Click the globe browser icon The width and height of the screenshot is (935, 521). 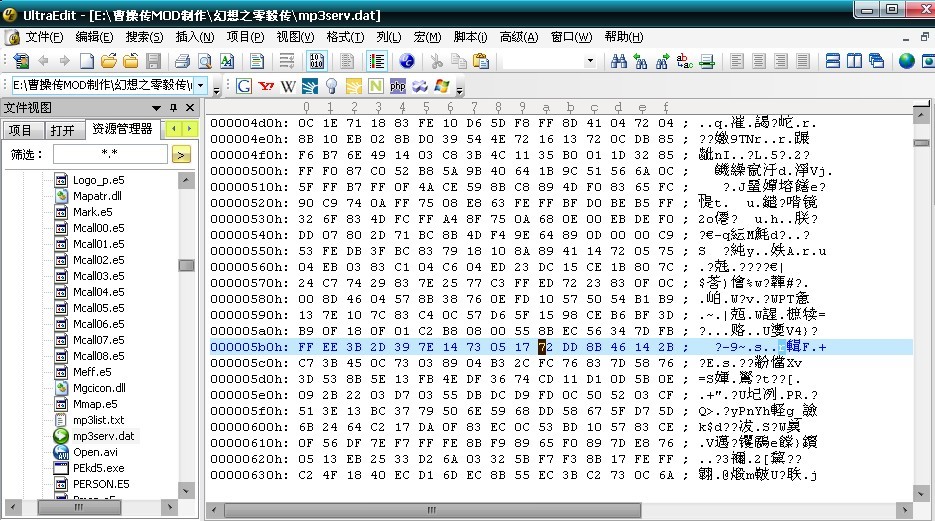click(x=907, y=61)
